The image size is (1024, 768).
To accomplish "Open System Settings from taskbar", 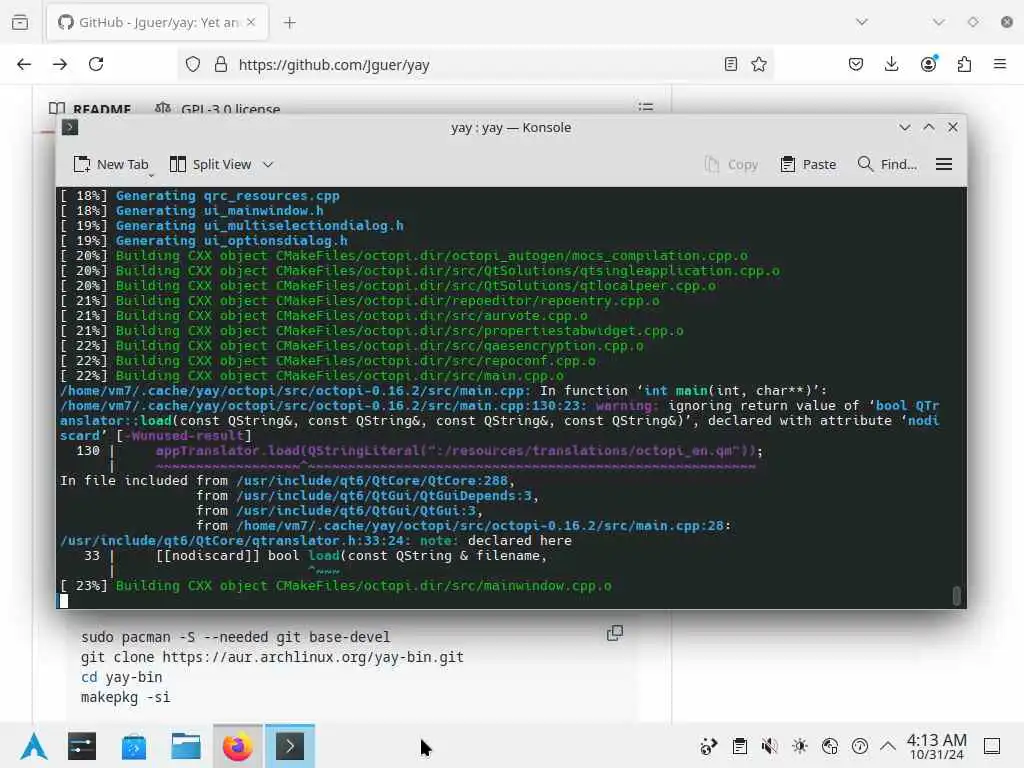I will [x=82, y=746].
